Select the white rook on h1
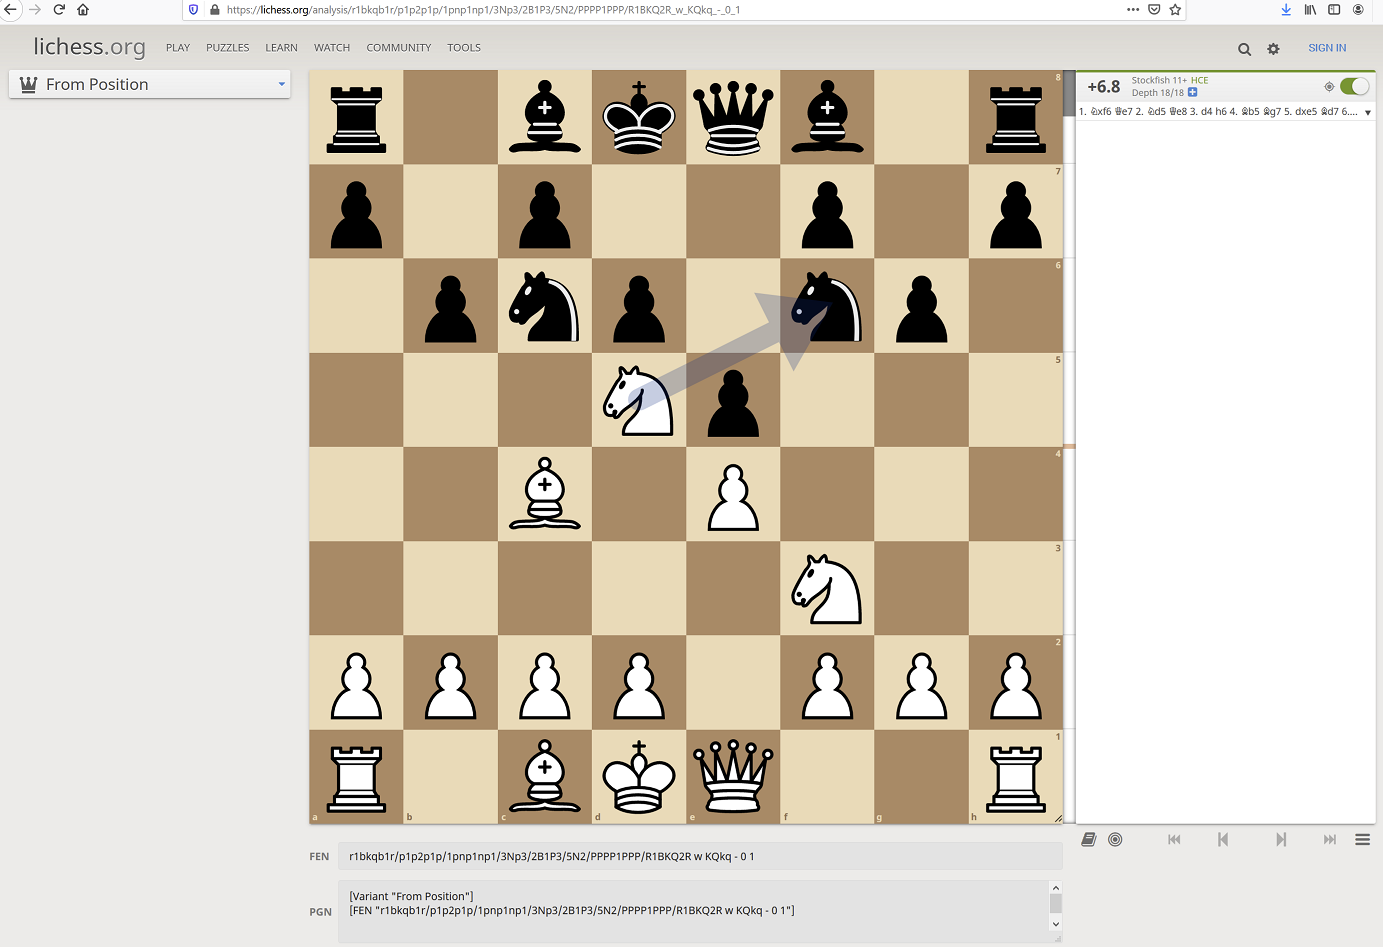This screenshot has width=1384, height=949. pos(1016,777)
